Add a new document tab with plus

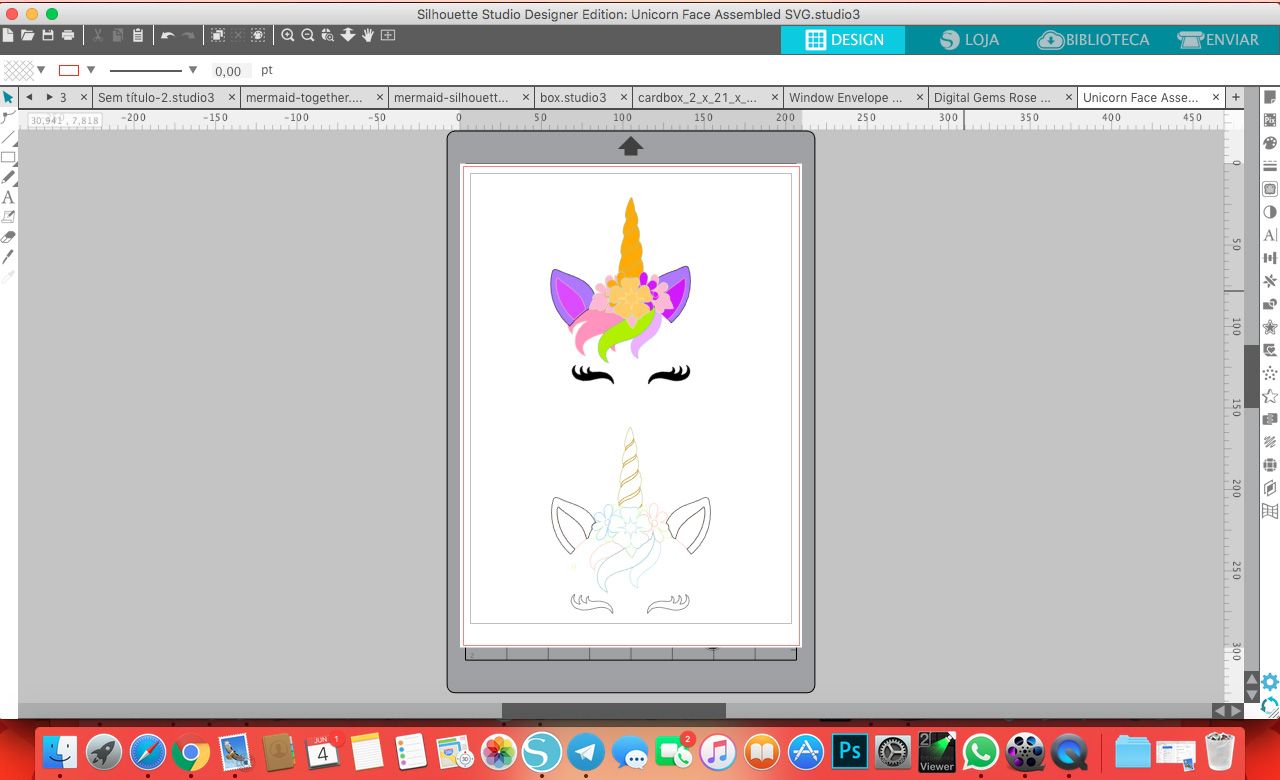[1236, 97]
